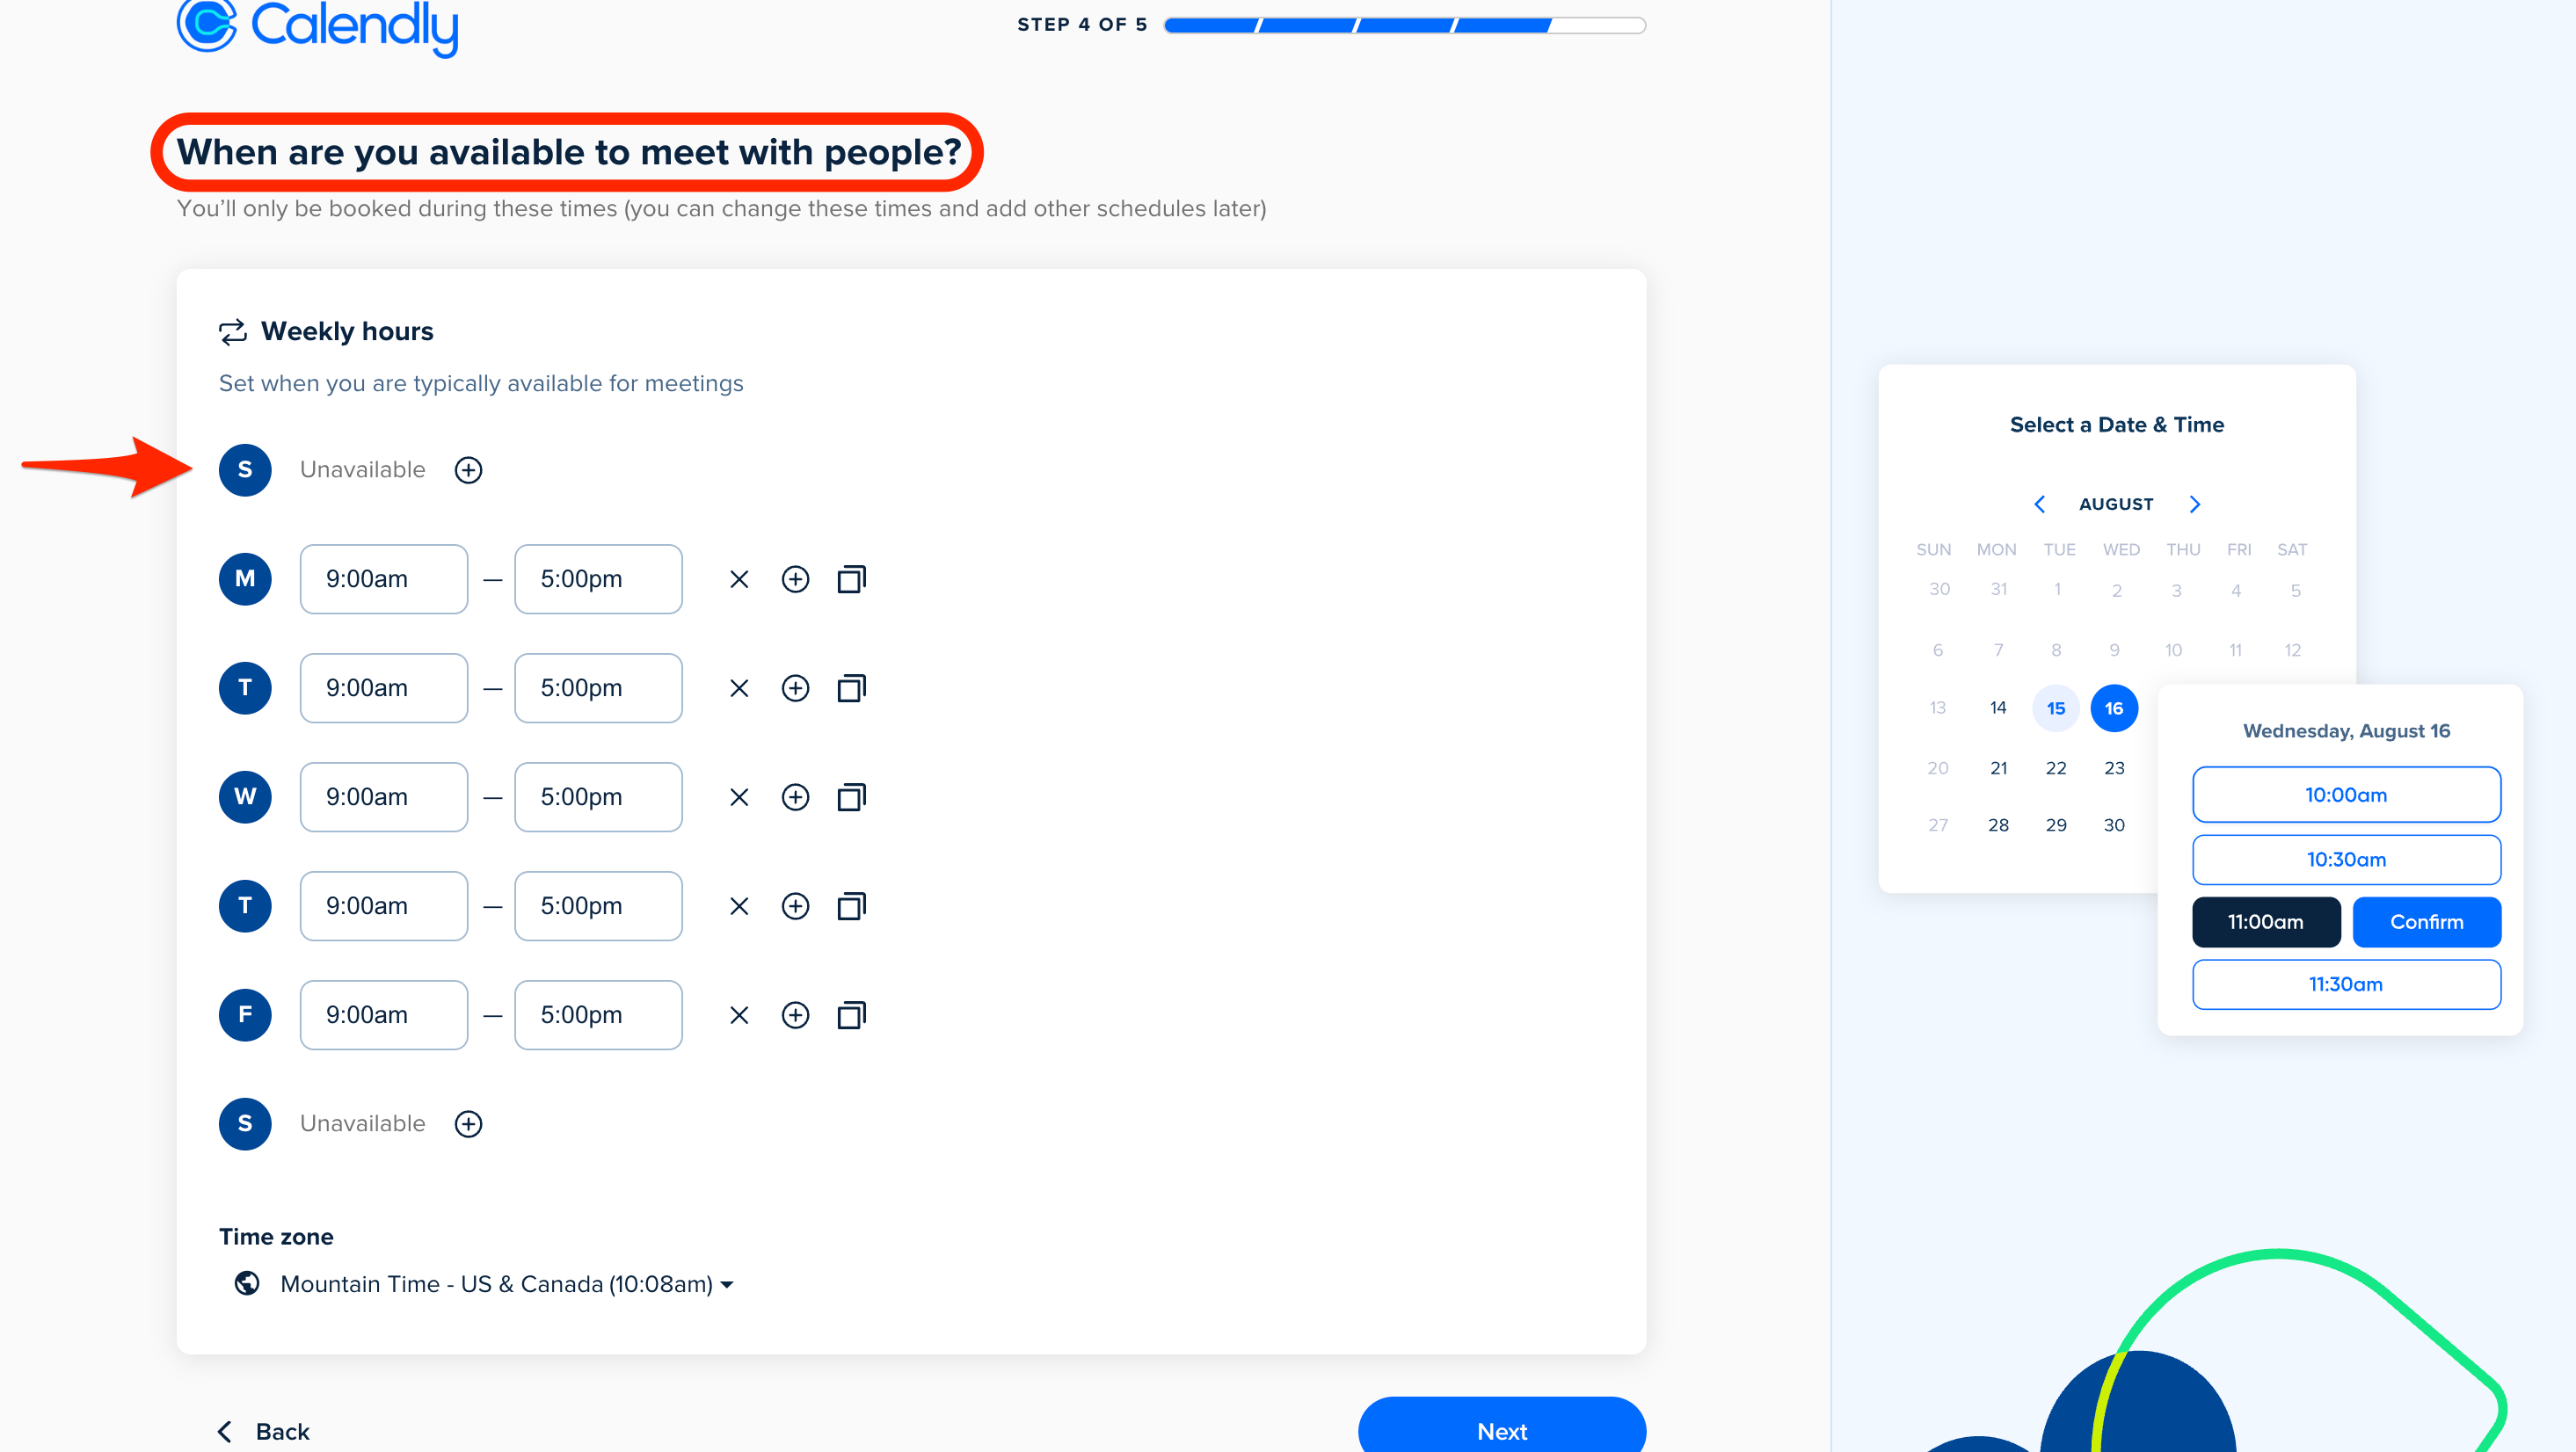Open Friday's 5:00pm end time dropdown
2576x1452 pixels.
click(598, 1015)
